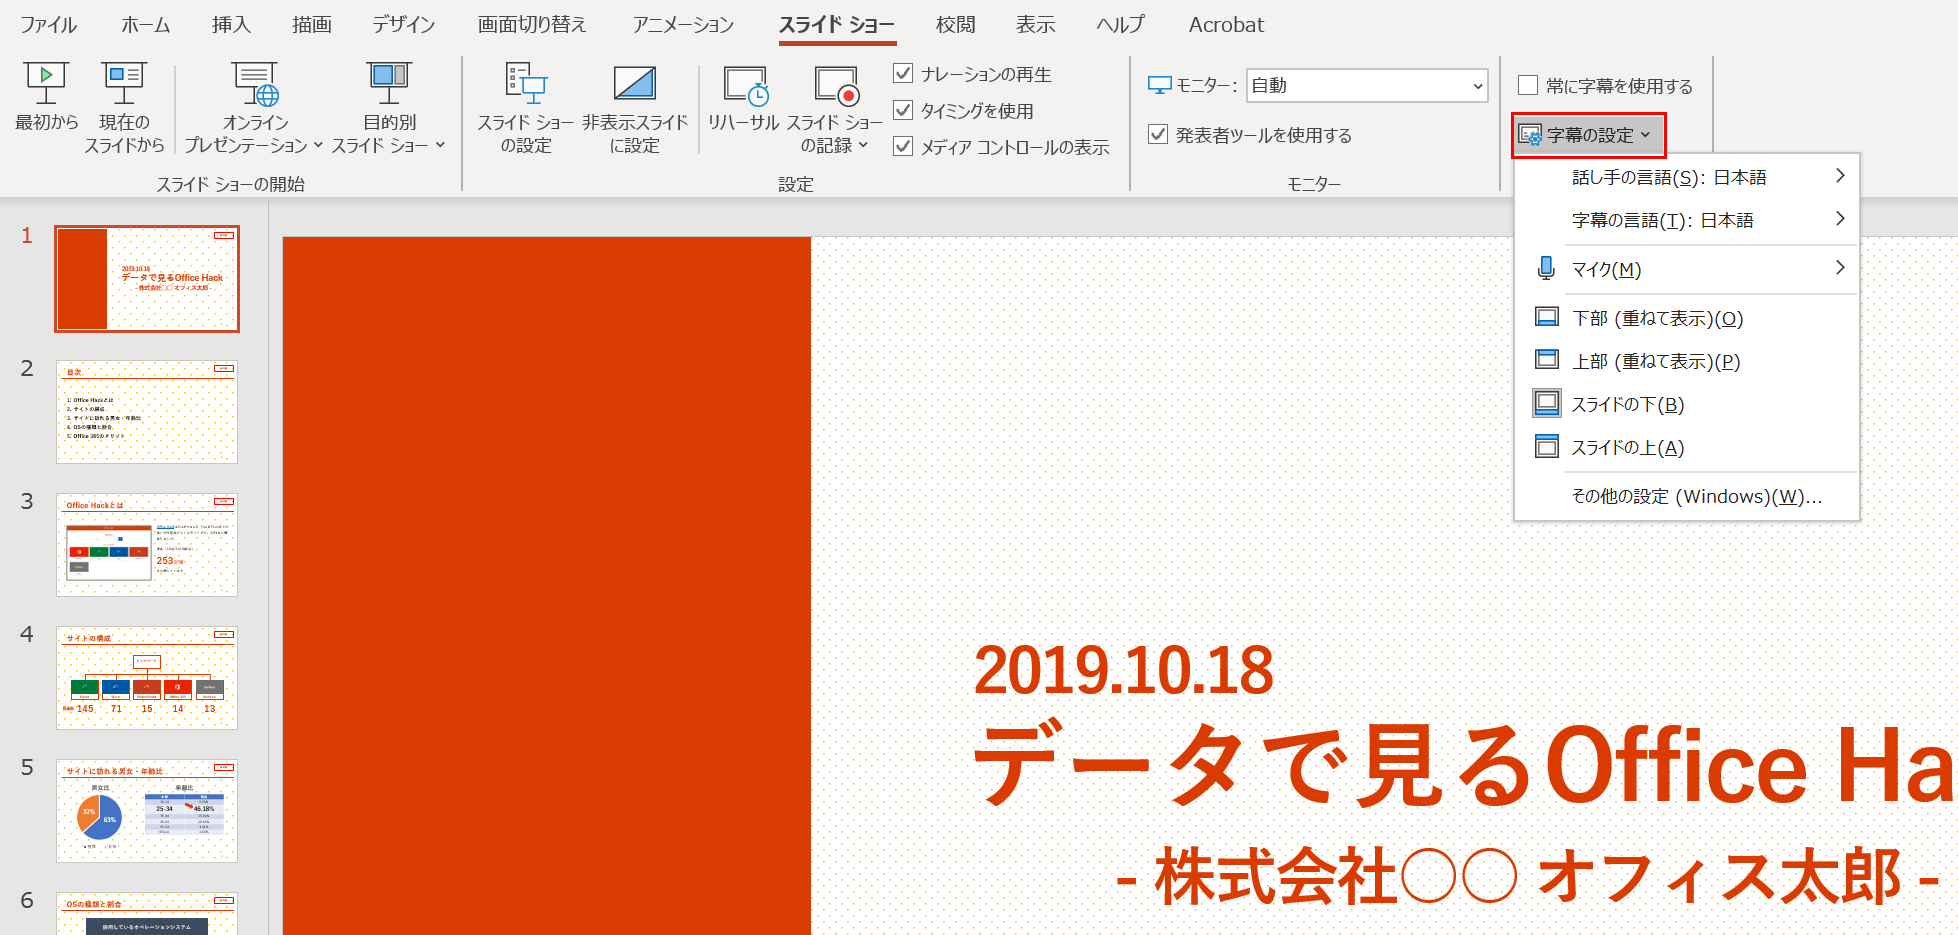Select スライドの下(B) menu item

[x=1687, y=404]
